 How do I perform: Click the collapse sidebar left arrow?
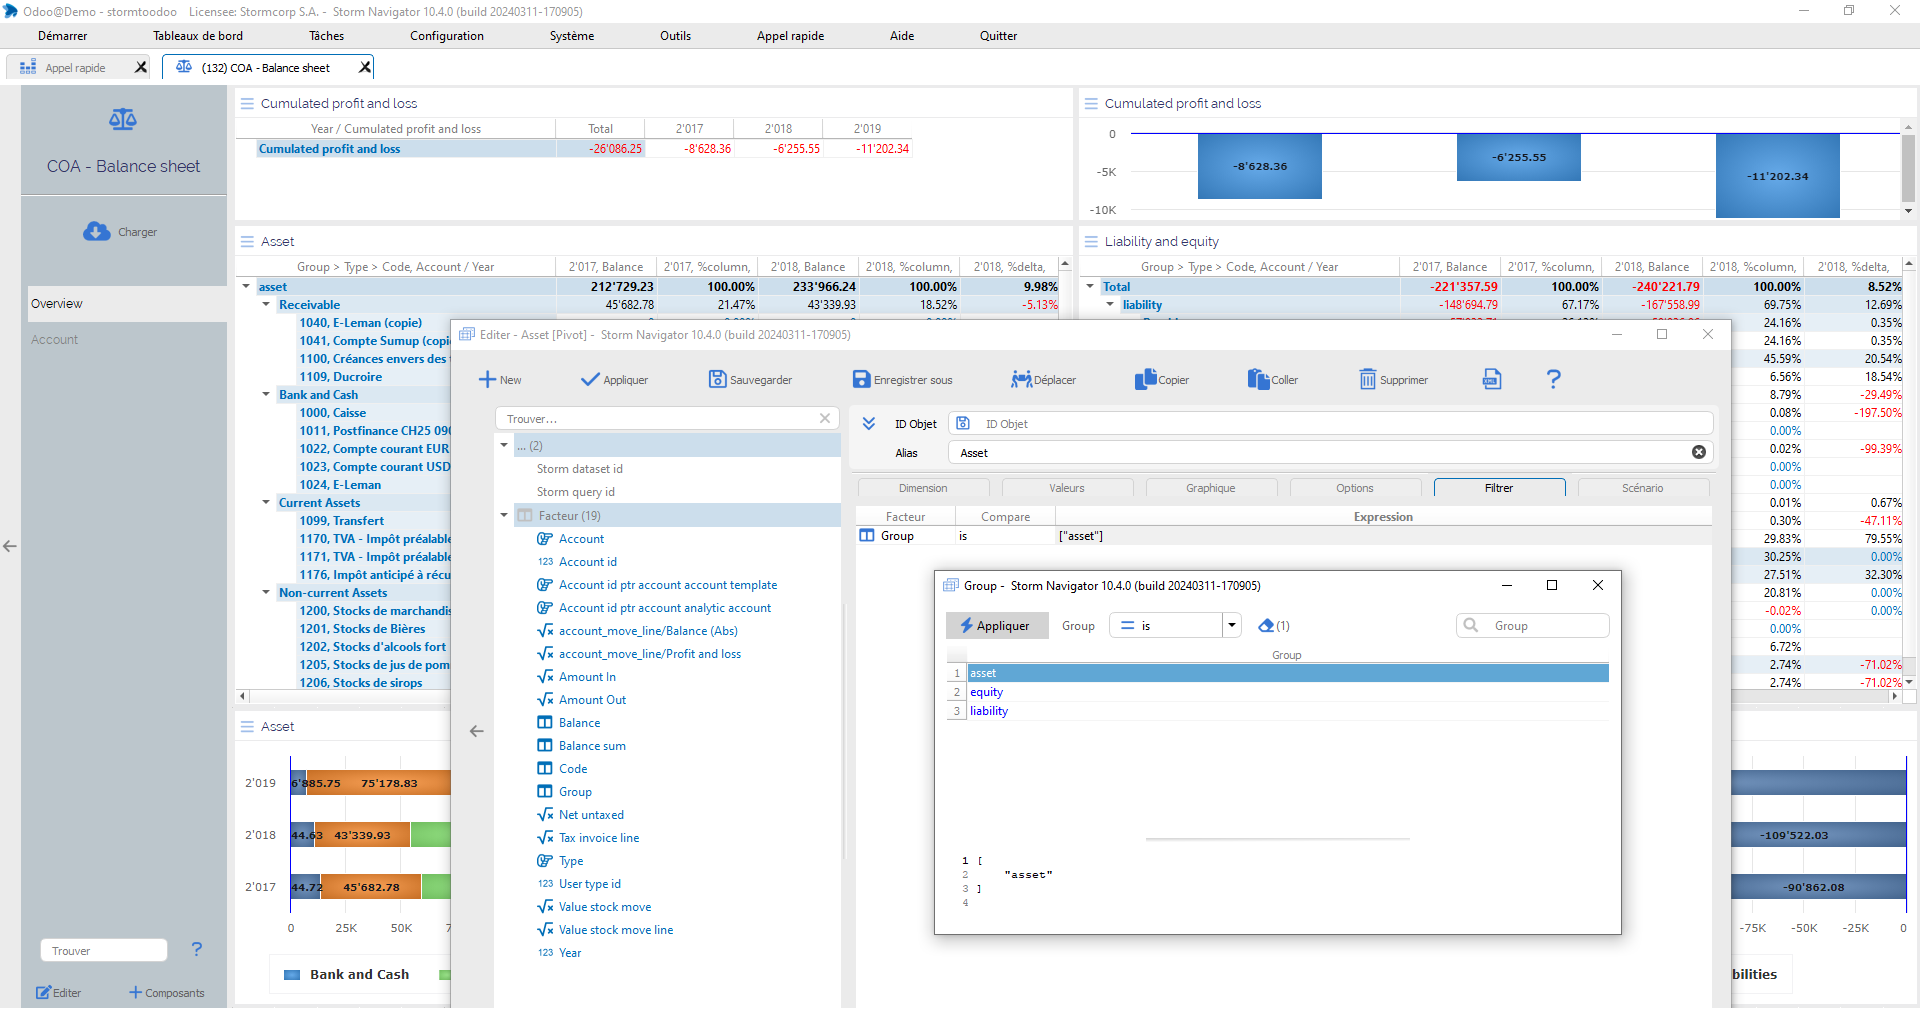10,546
